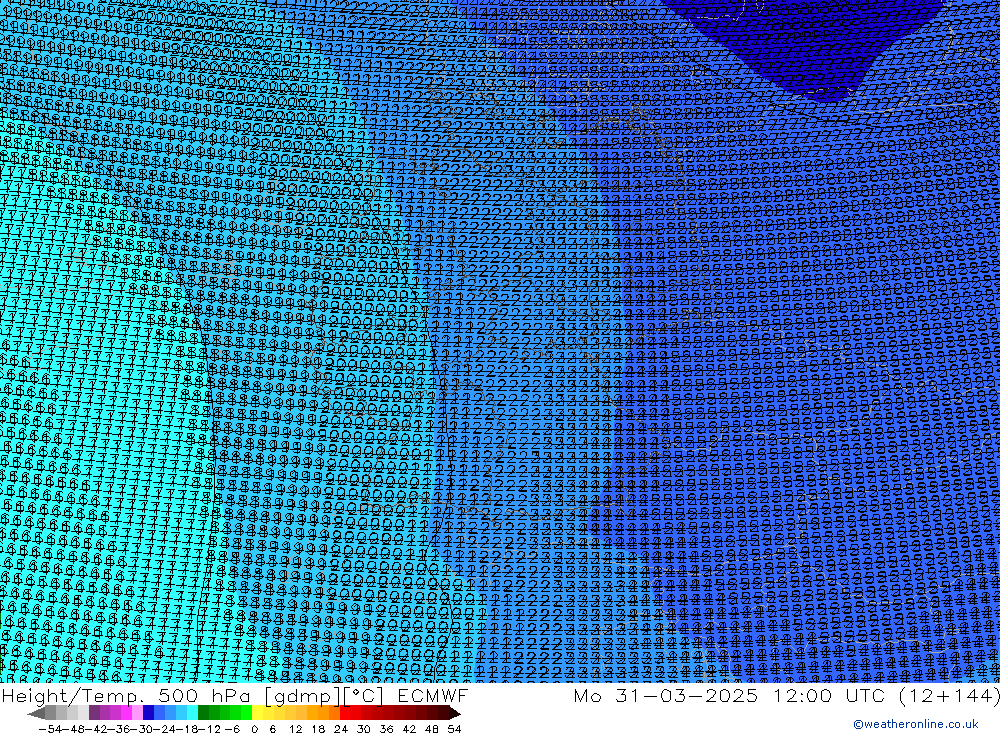
Task: Click the gray left arrow legend tip
Action: pyautogui.click(x=36, y=713)
